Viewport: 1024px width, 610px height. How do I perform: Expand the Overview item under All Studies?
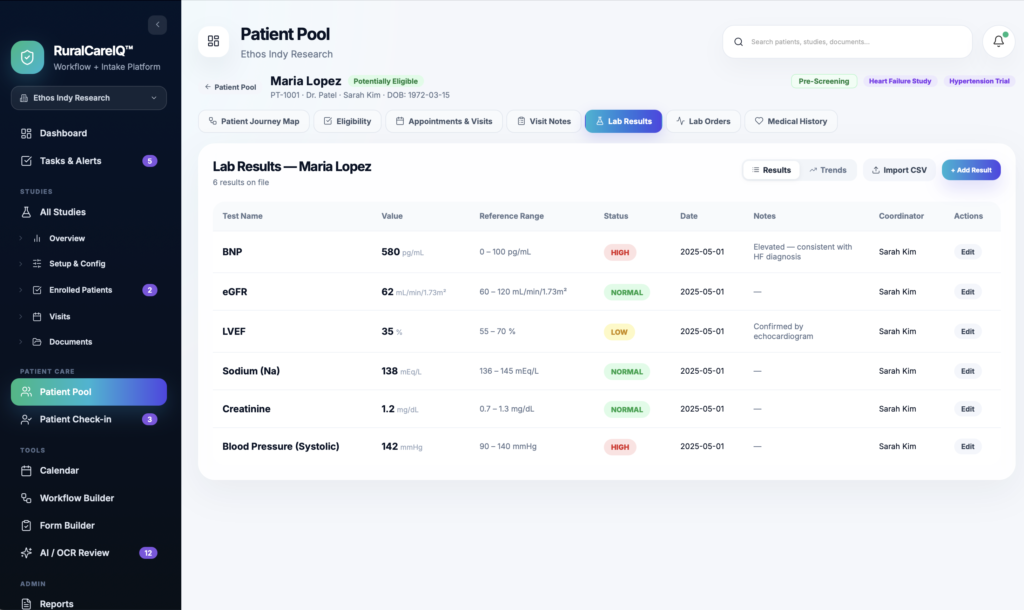point(20,238)
